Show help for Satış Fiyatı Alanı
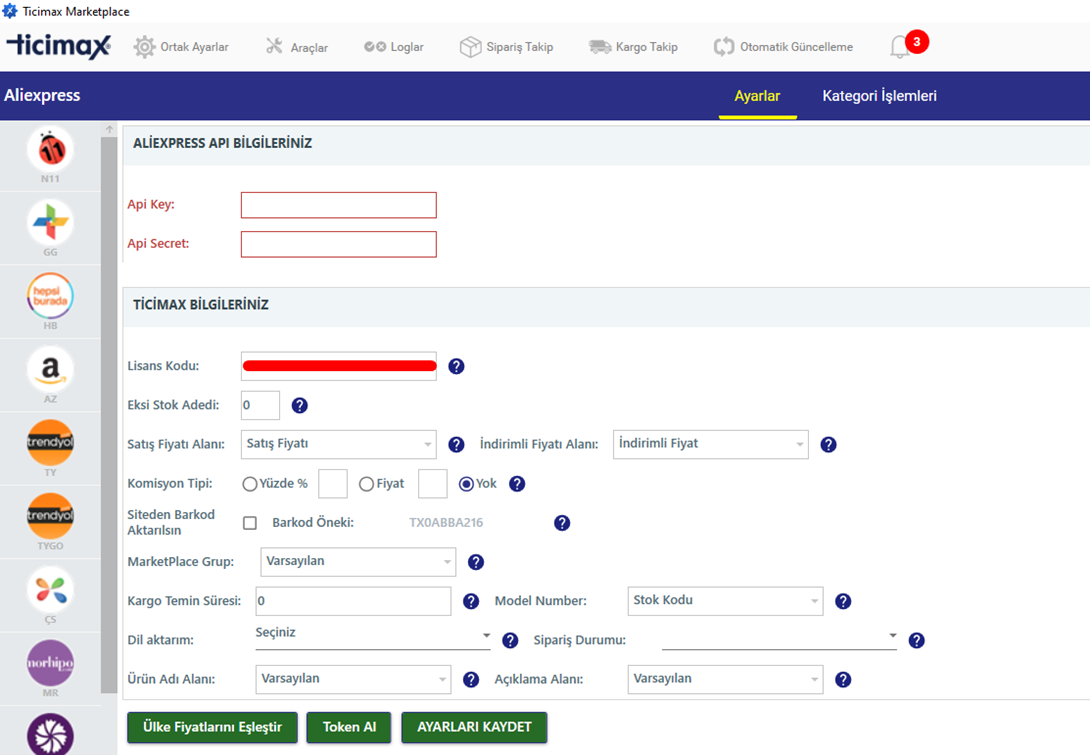This screenshot has height=755, width=1090. coord(456,444)
